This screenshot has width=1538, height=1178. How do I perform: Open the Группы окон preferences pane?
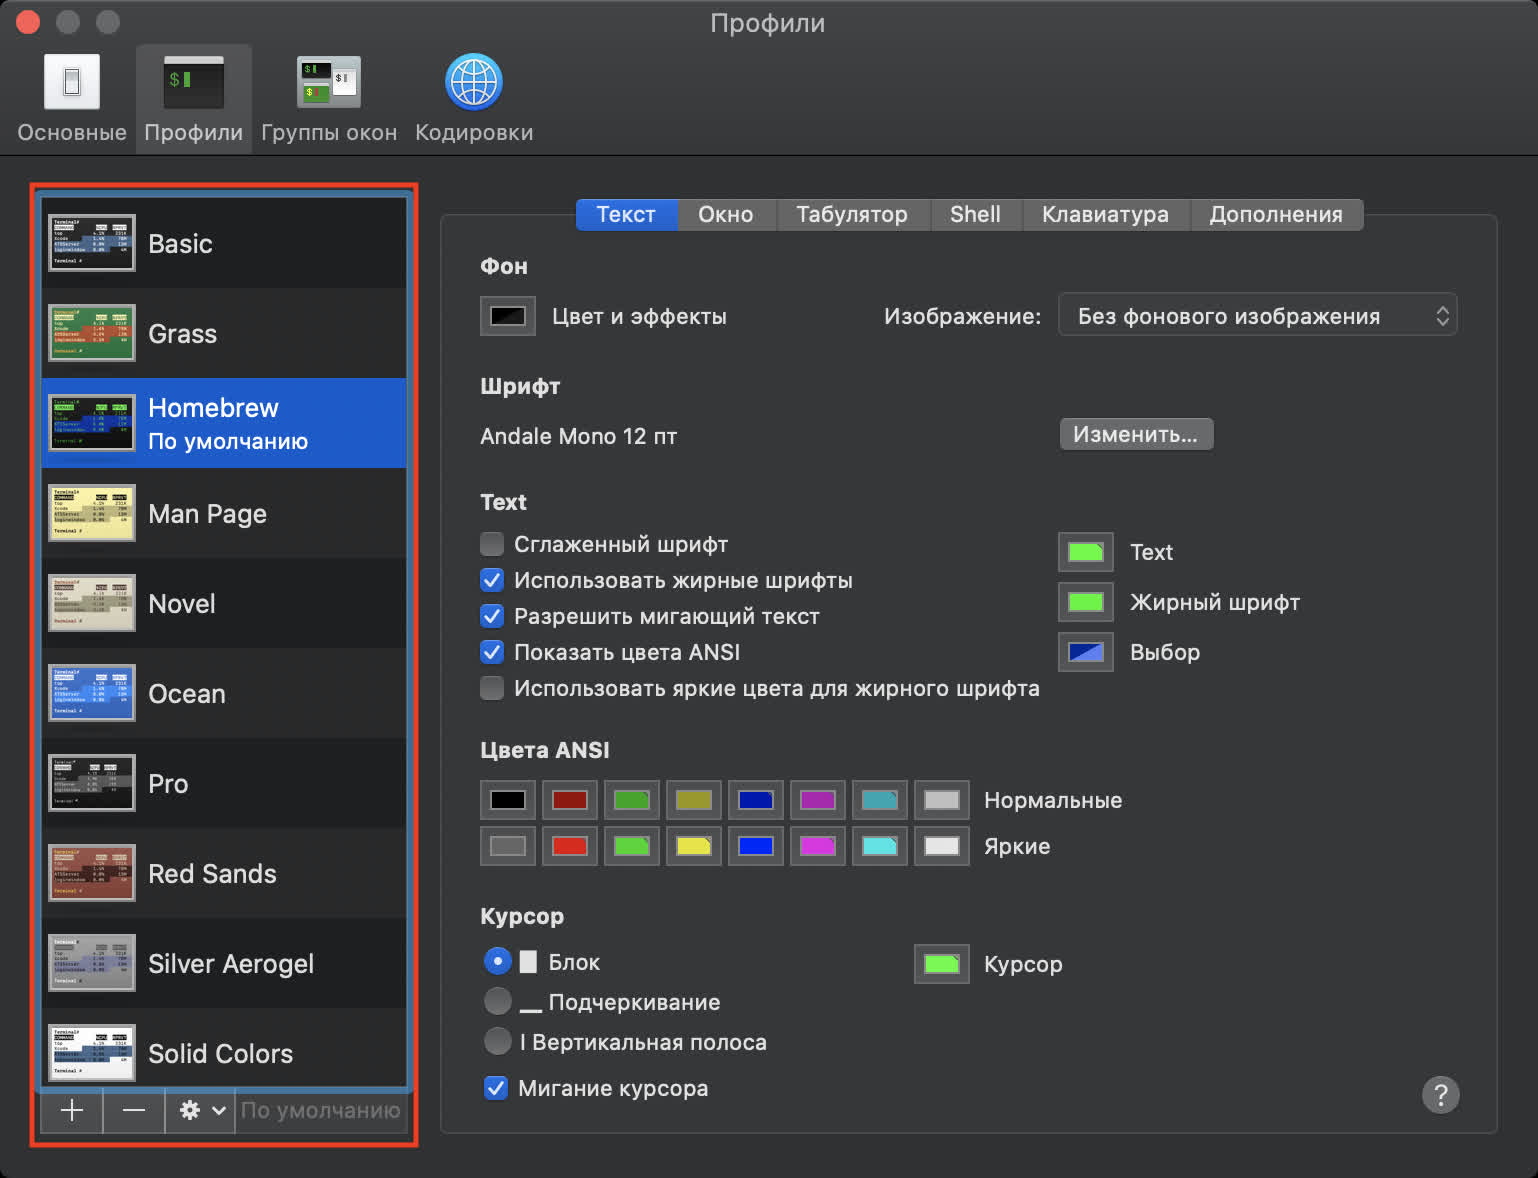click(x=329, y=98)
